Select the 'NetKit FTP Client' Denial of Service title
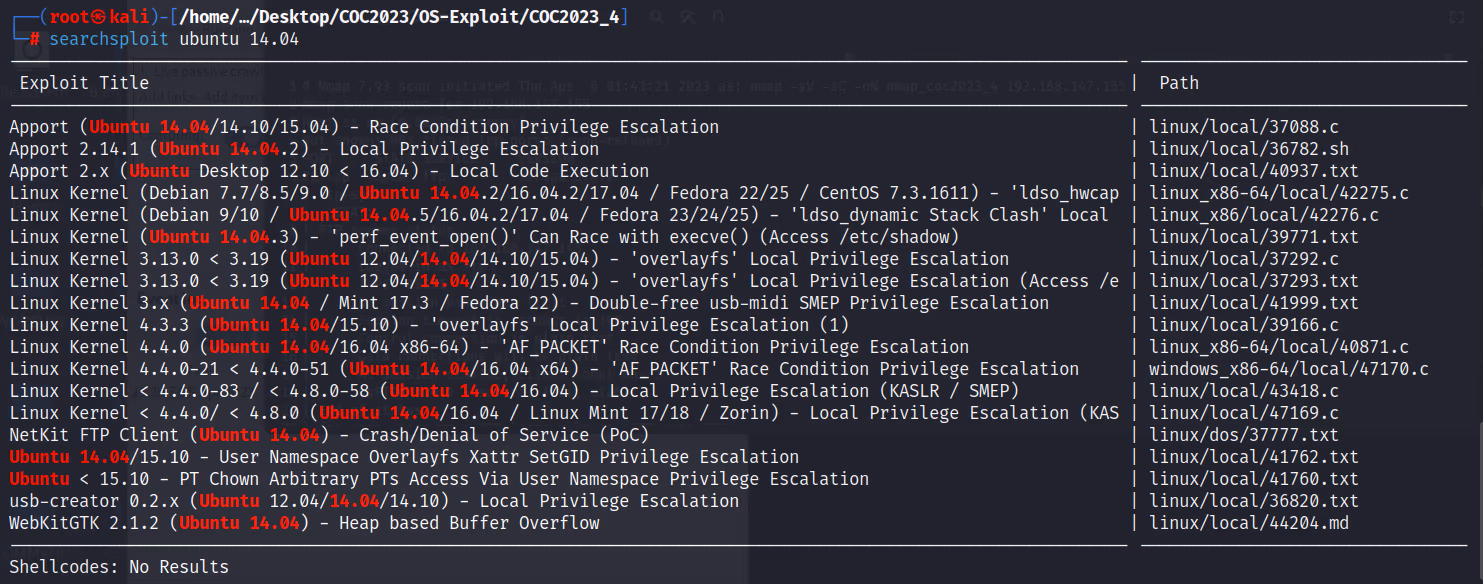The image size is (1483, 584). click(x=329, y=435)
